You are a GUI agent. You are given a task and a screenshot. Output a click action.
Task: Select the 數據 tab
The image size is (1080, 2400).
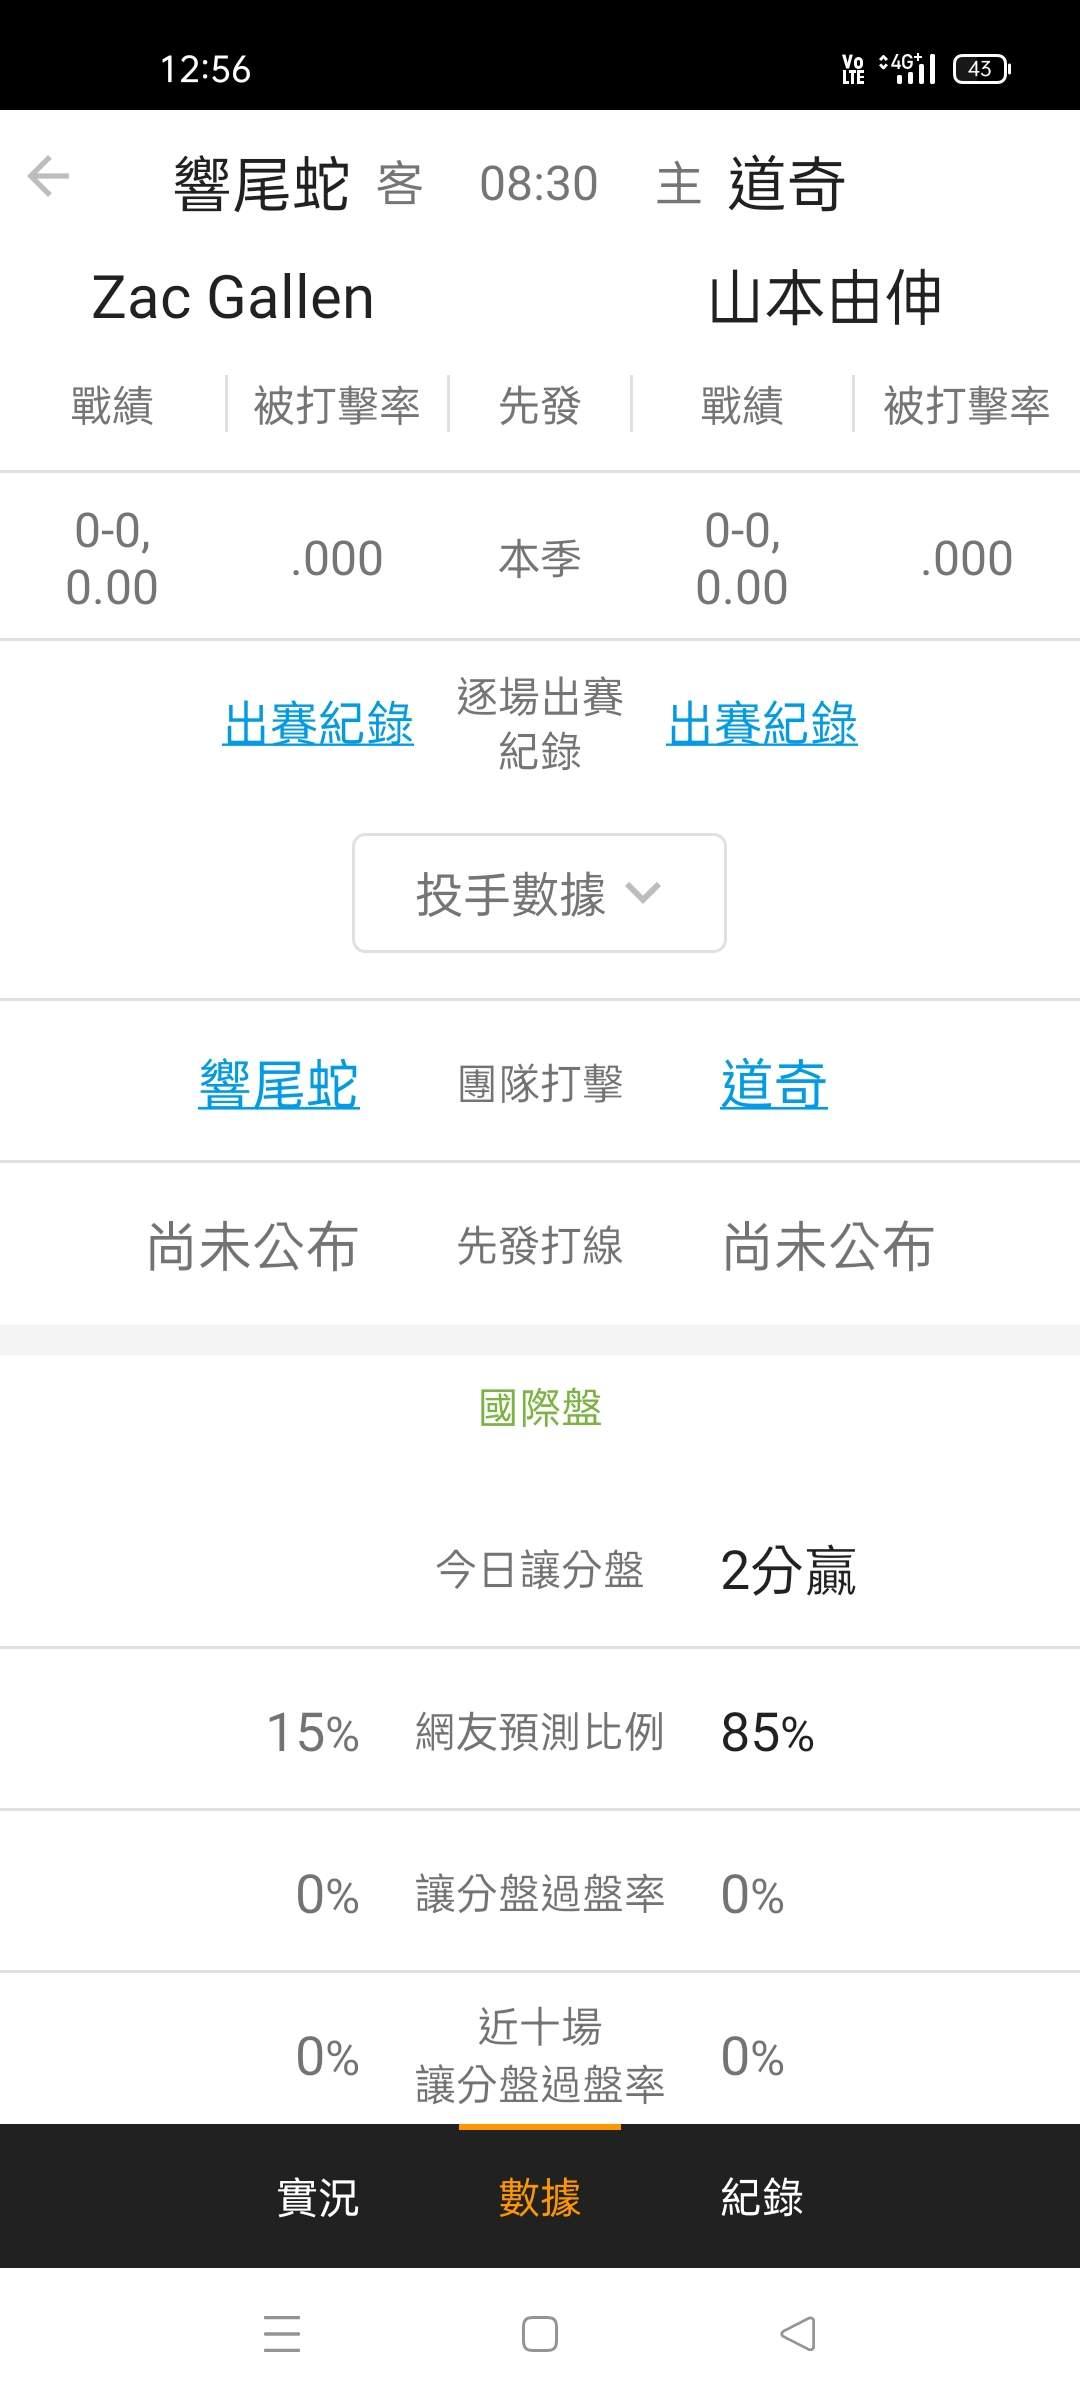540,2198
